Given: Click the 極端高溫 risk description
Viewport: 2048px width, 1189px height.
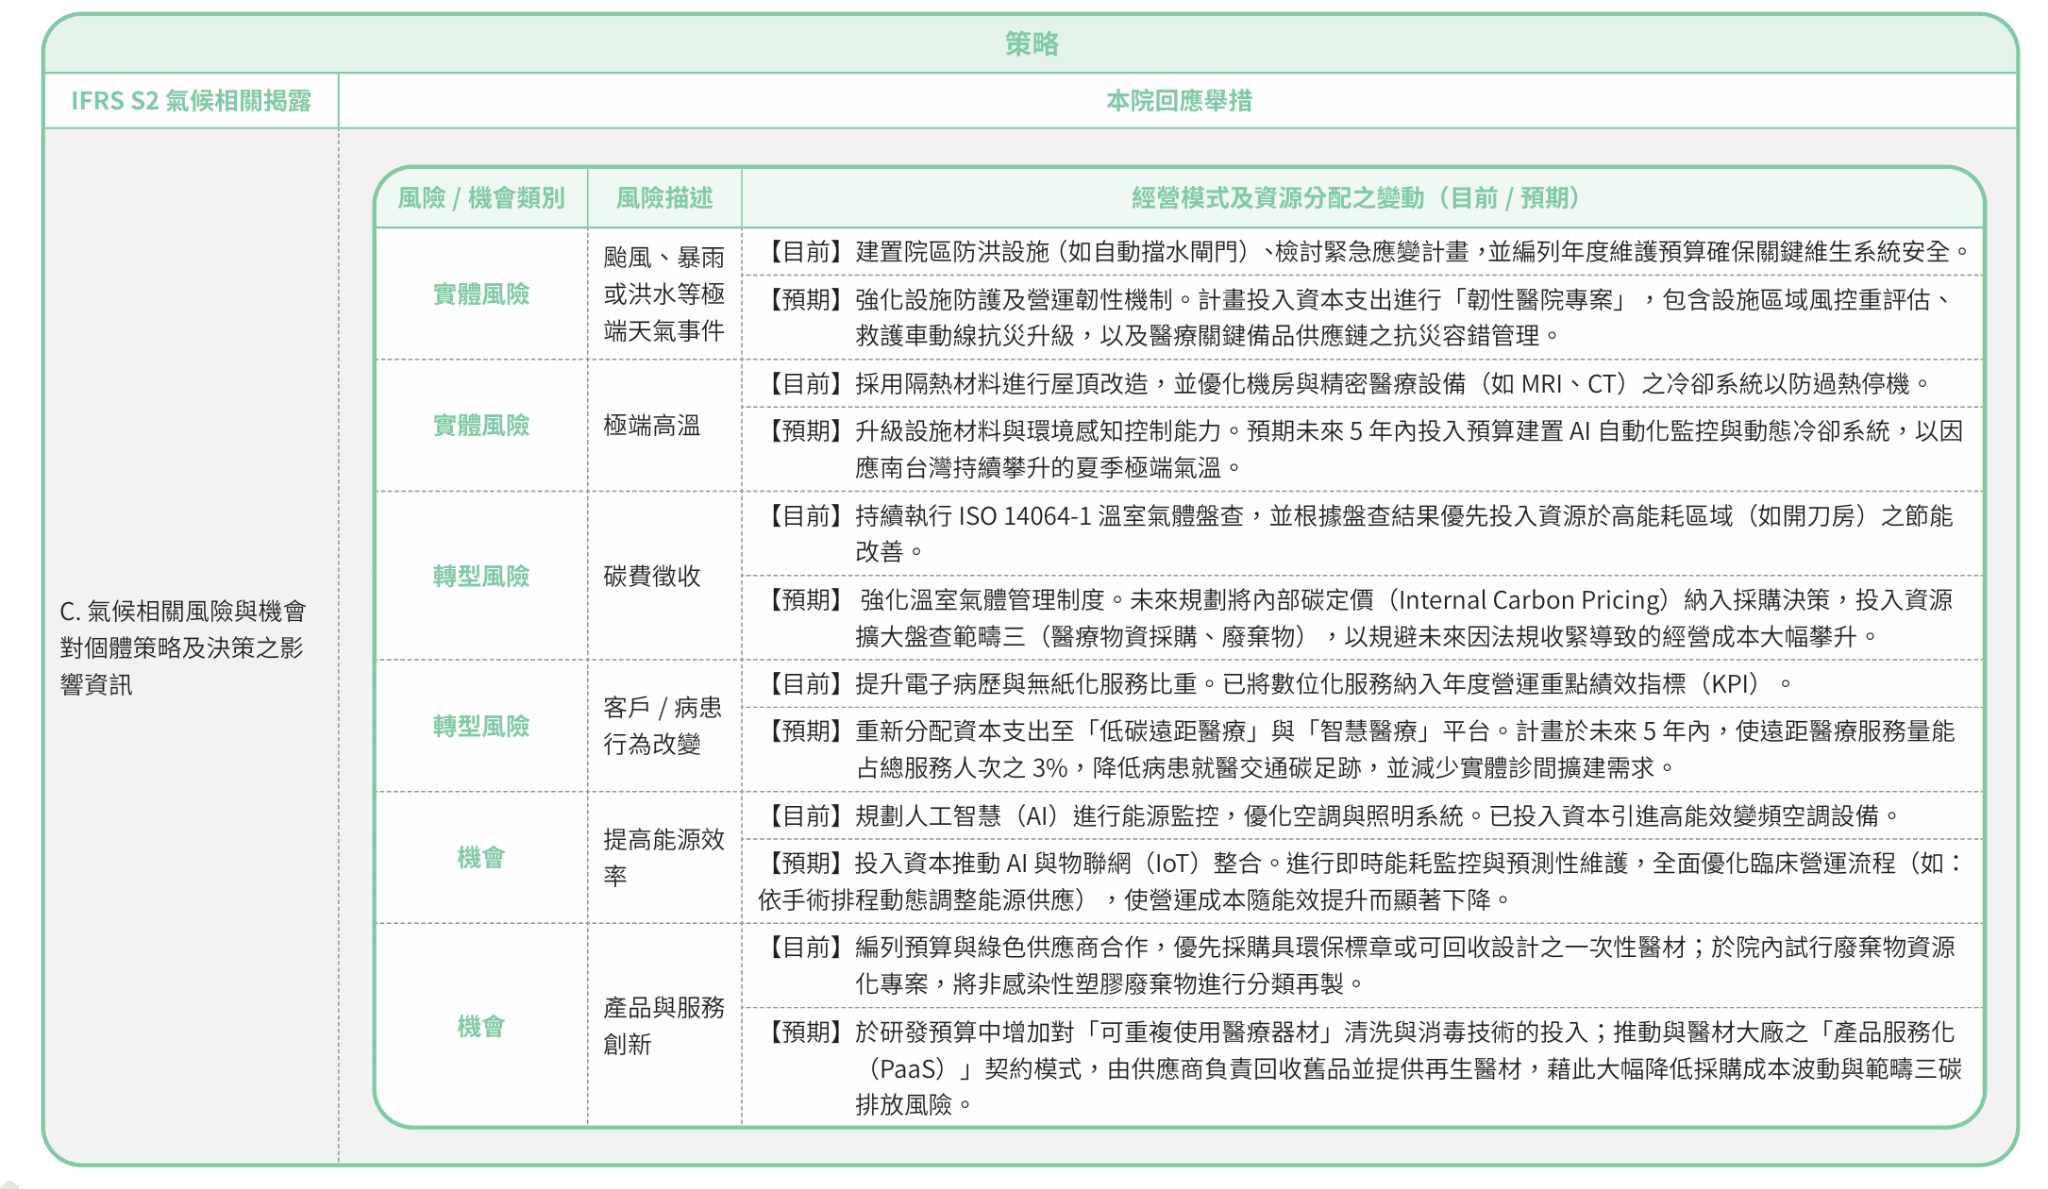Looking at the screenshot, I should tap(652, 425).
